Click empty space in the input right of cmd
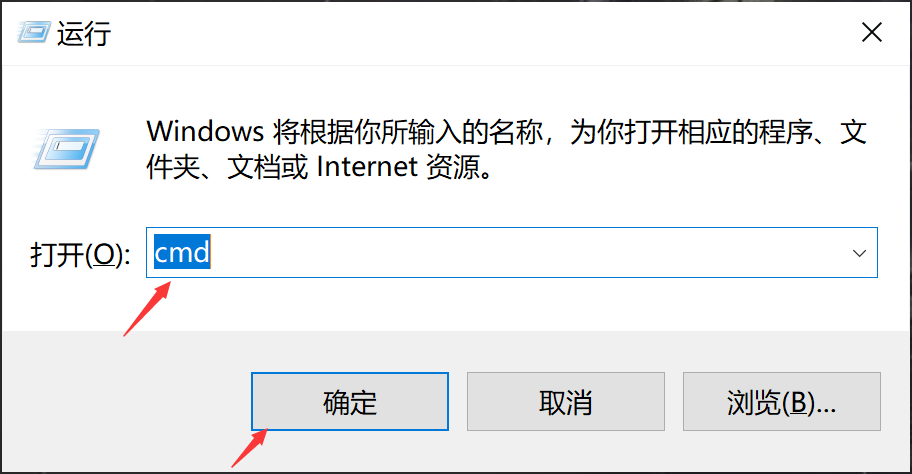The width and height of the screenshot is (912, 474). 523,252
